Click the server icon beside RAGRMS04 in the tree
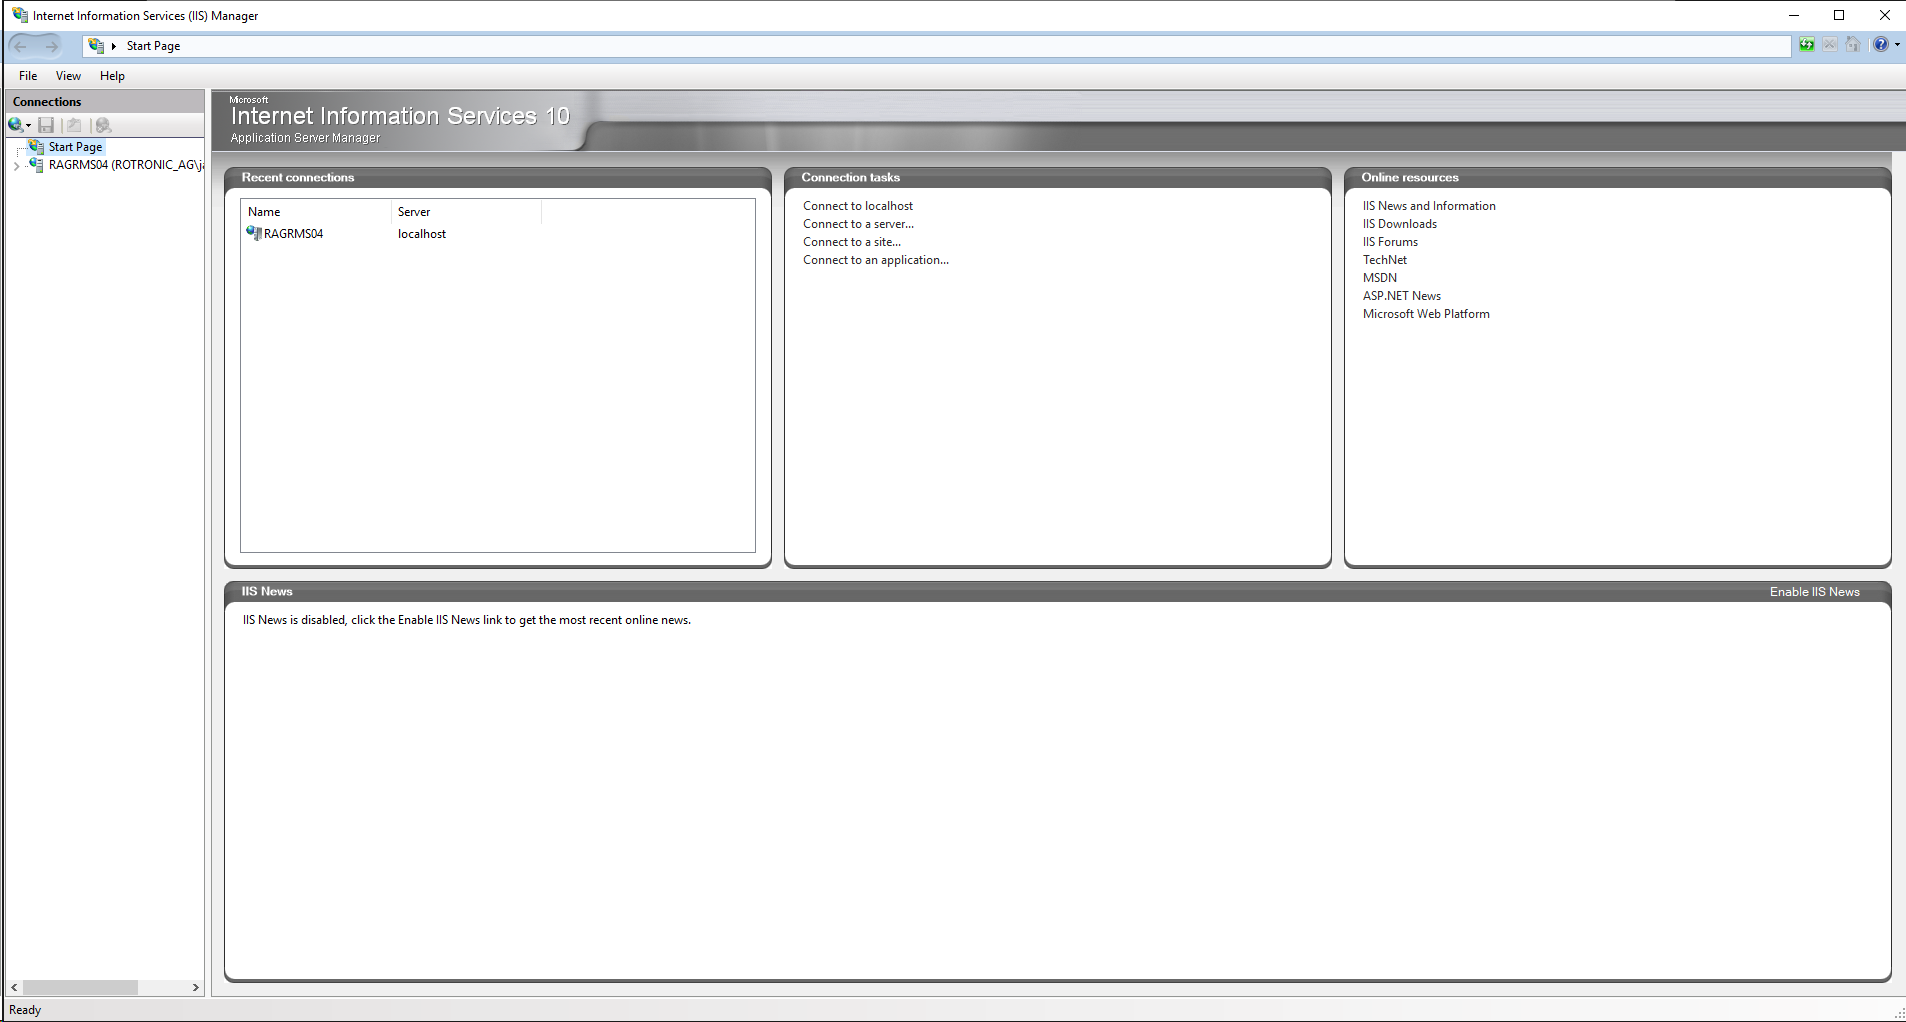This screenshot has width=1906, height=1022. tap(36, 164)
